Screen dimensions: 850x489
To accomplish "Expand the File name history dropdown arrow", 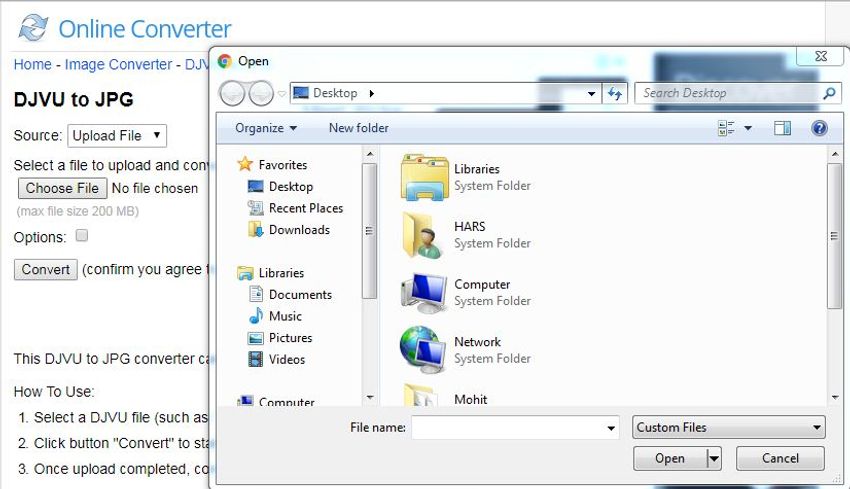I will click(x=611, y=428).
